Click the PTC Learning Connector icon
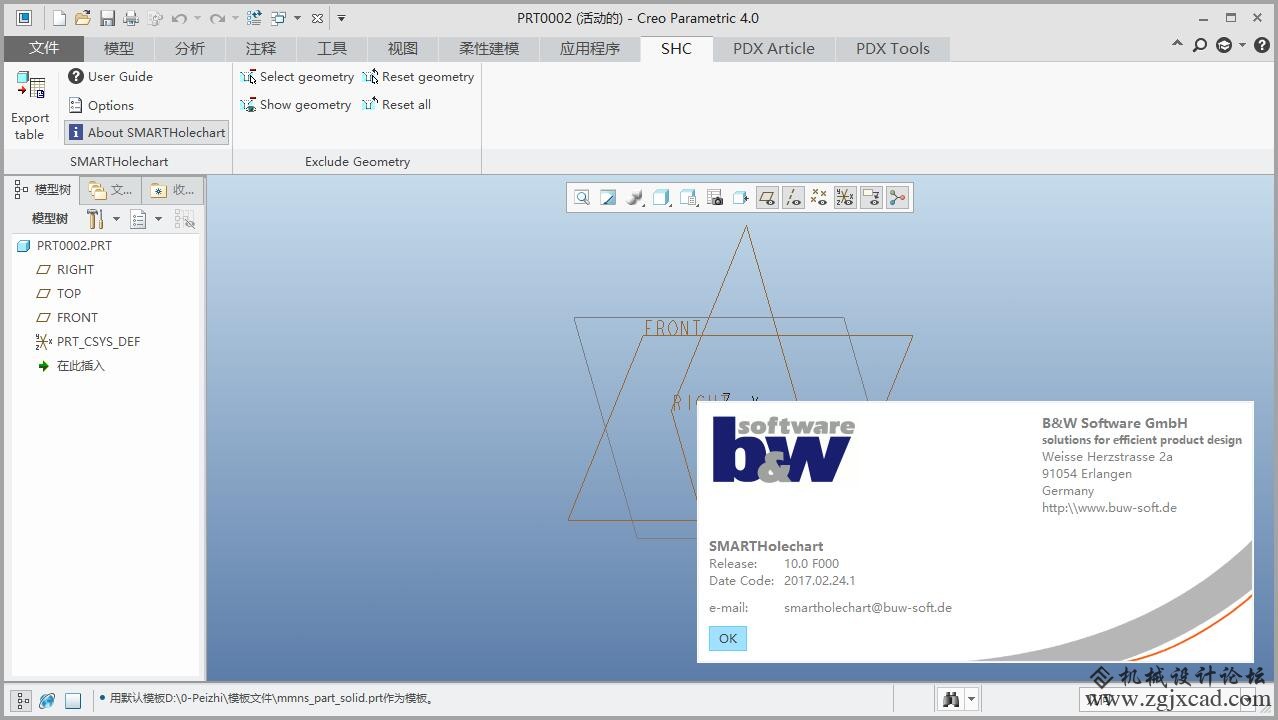1278x720 pixels. coord(1224,45)
